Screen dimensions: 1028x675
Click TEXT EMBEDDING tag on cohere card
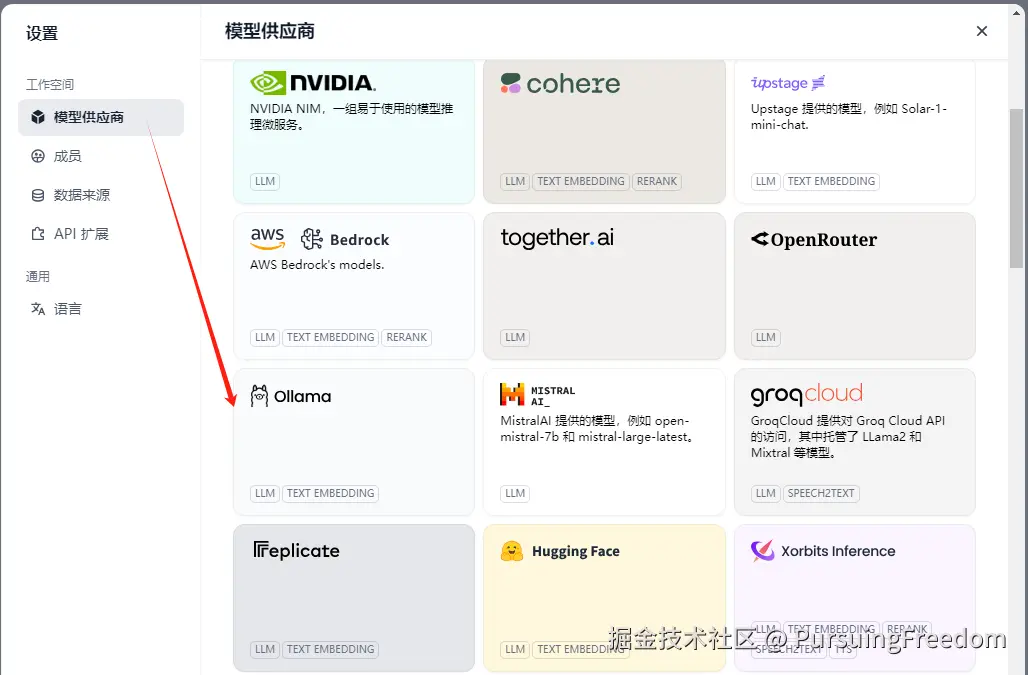click(581, 182)
